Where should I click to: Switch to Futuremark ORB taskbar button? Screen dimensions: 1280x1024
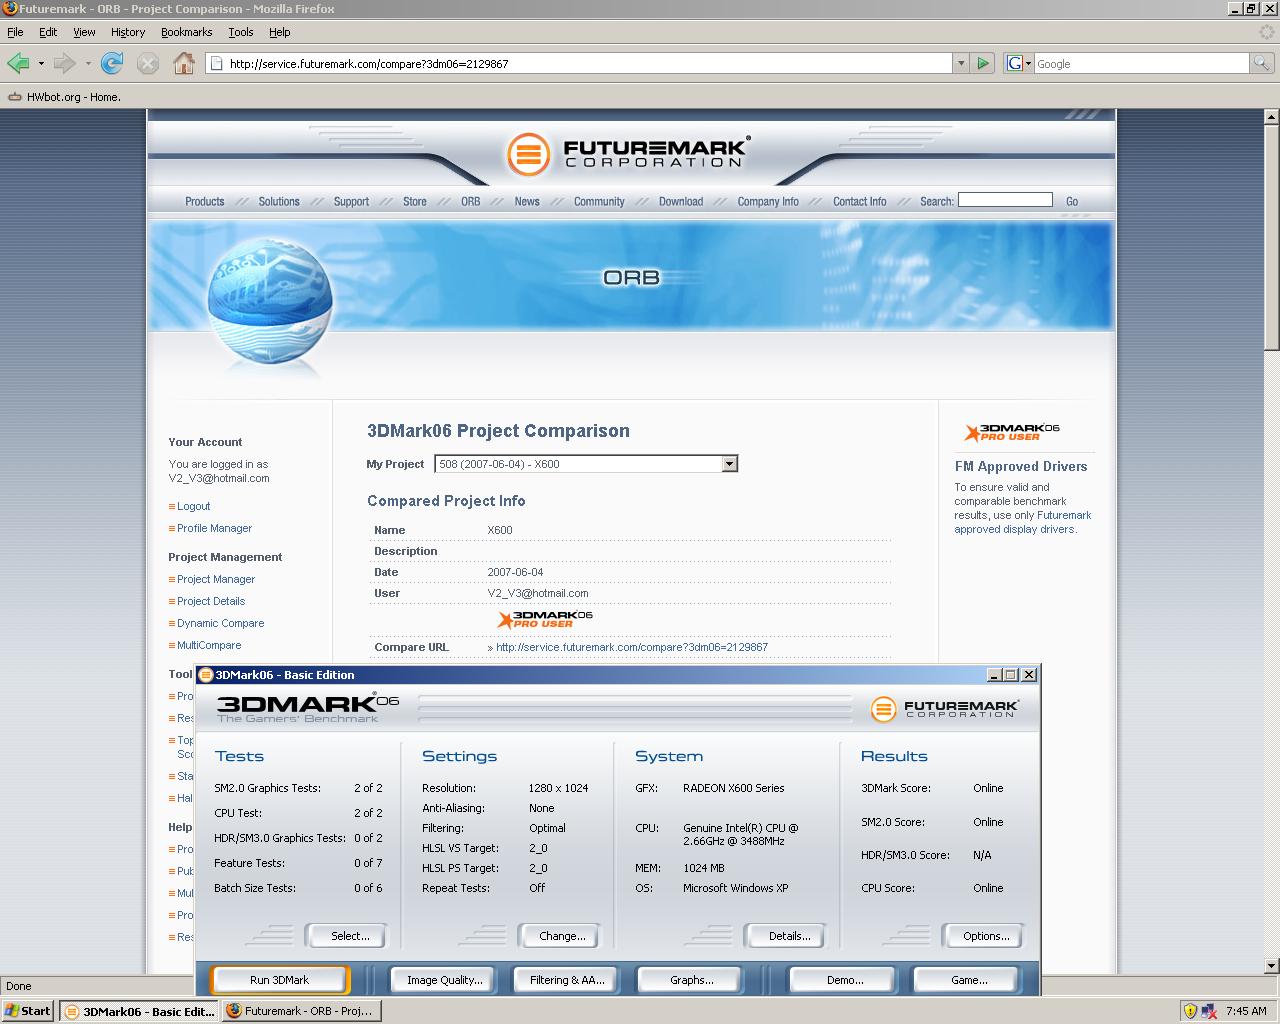[300, 1011]
